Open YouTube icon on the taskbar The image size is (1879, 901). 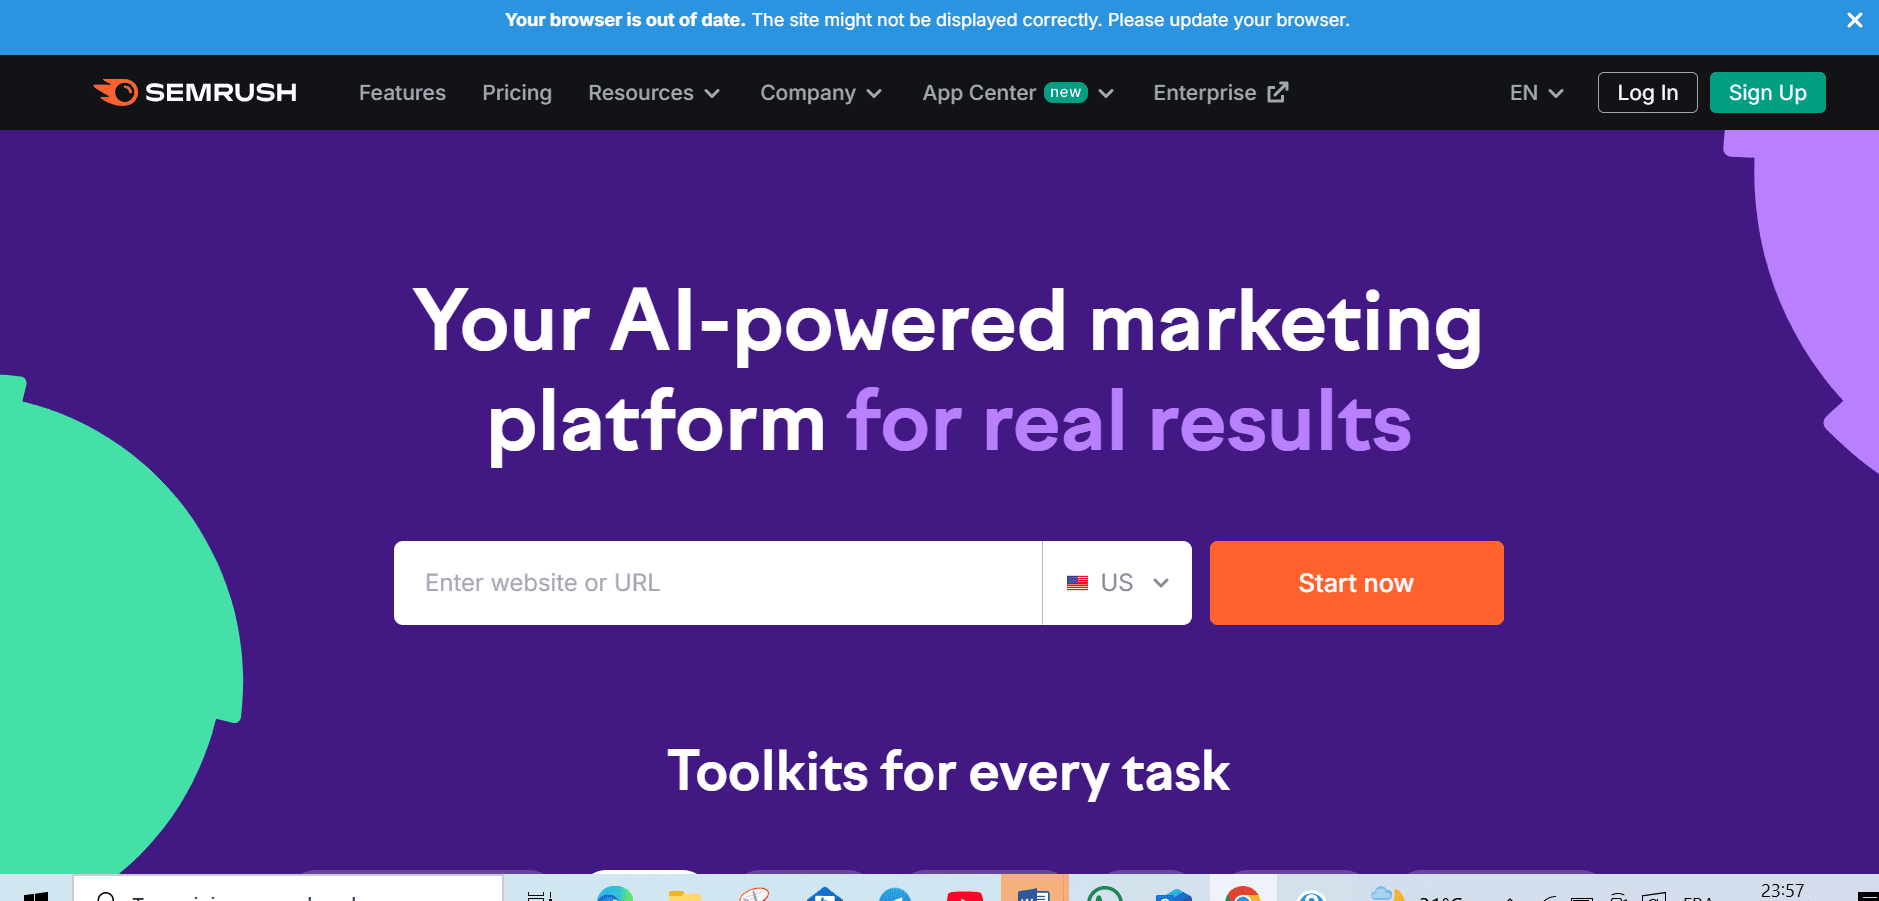[x=964, y=894]
